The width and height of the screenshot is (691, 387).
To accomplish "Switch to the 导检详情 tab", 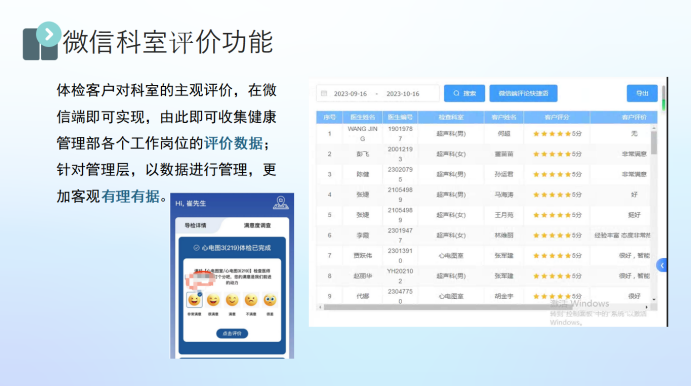I will tap(196, 225).
